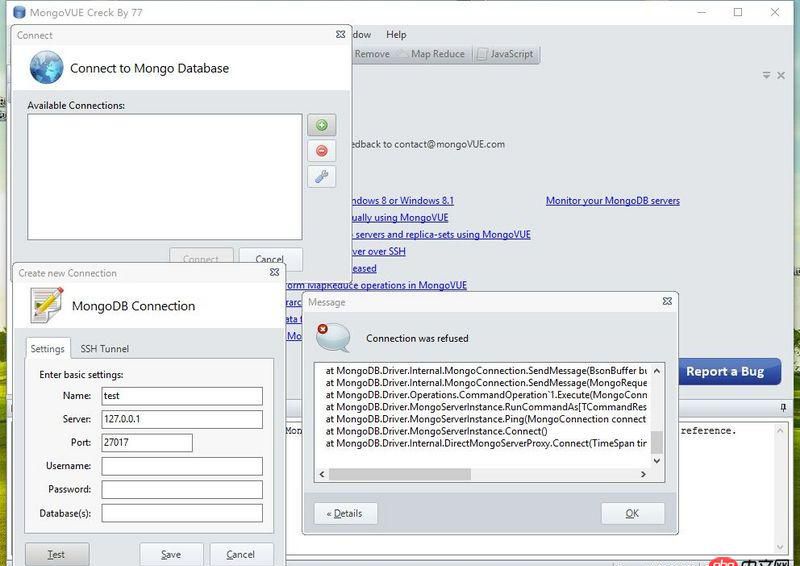The width and height of the screenshot is (800, 566).
Task: Click the globe icon in Connect dialog
Action: [46, 67]
